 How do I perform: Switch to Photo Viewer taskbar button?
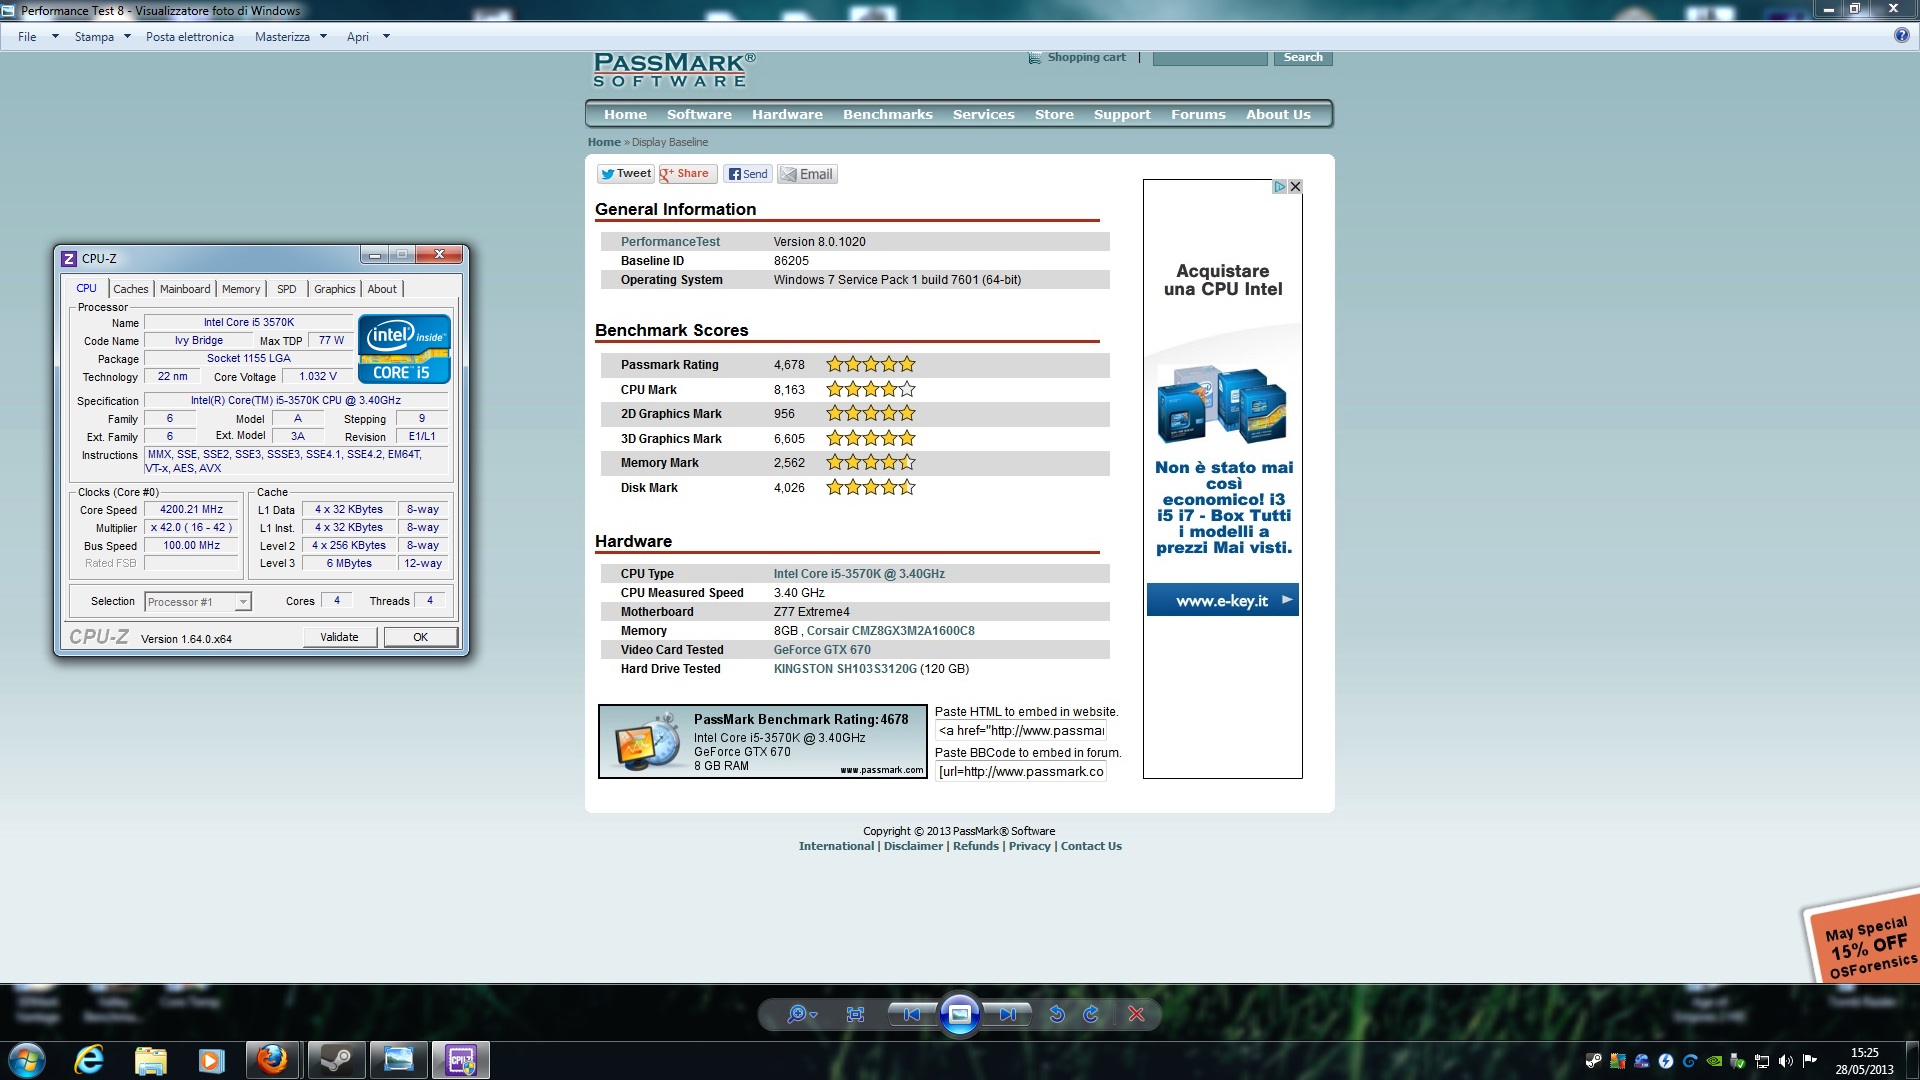[x=398, y=1060]
